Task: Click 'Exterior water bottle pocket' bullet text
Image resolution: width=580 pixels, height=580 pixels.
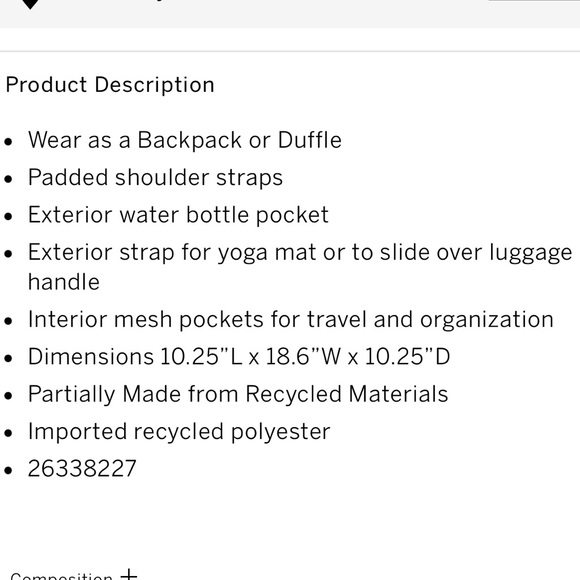Action: coord(178,215)
